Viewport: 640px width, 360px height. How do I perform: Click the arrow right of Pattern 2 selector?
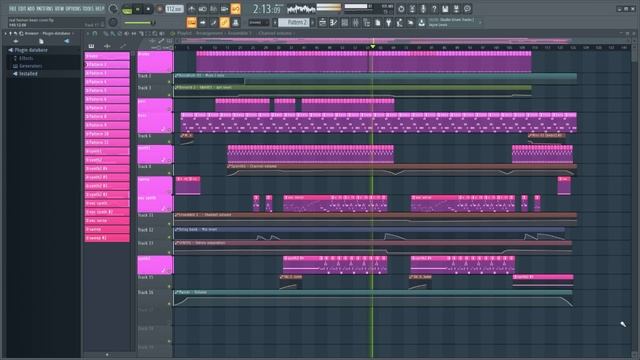[313, 22]
